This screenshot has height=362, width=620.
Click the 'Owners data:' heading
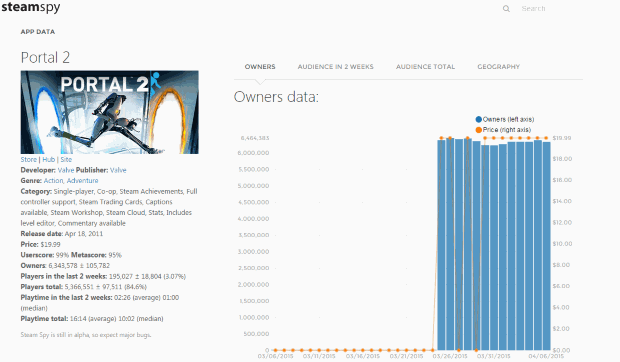[276, 97]
